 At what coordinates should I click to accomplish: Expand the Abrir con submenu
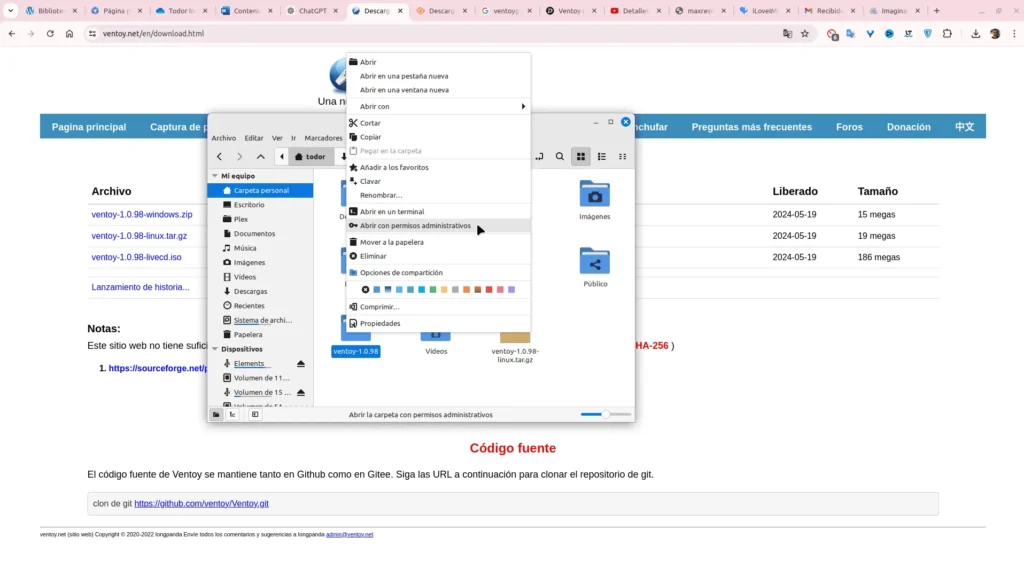438,106
